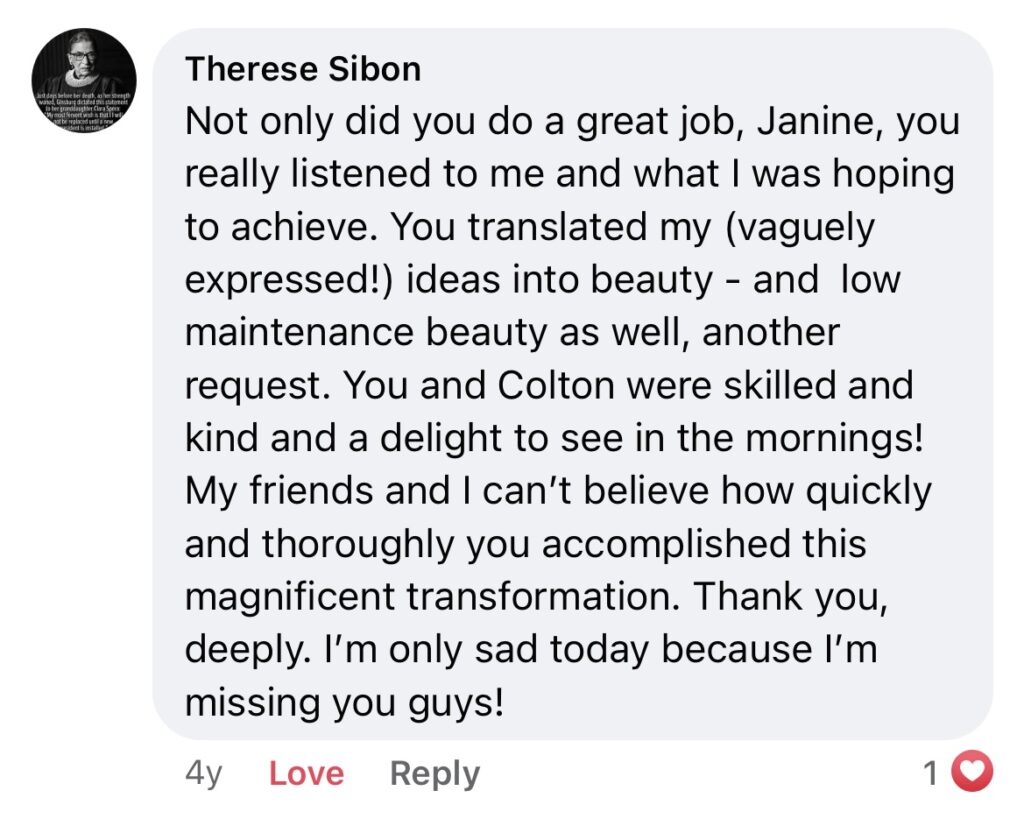Image resolution: width=1024 pixels, height=819 pixels.
Task: Reply to Therese Sibon's comment
Action: pos(435,775)
